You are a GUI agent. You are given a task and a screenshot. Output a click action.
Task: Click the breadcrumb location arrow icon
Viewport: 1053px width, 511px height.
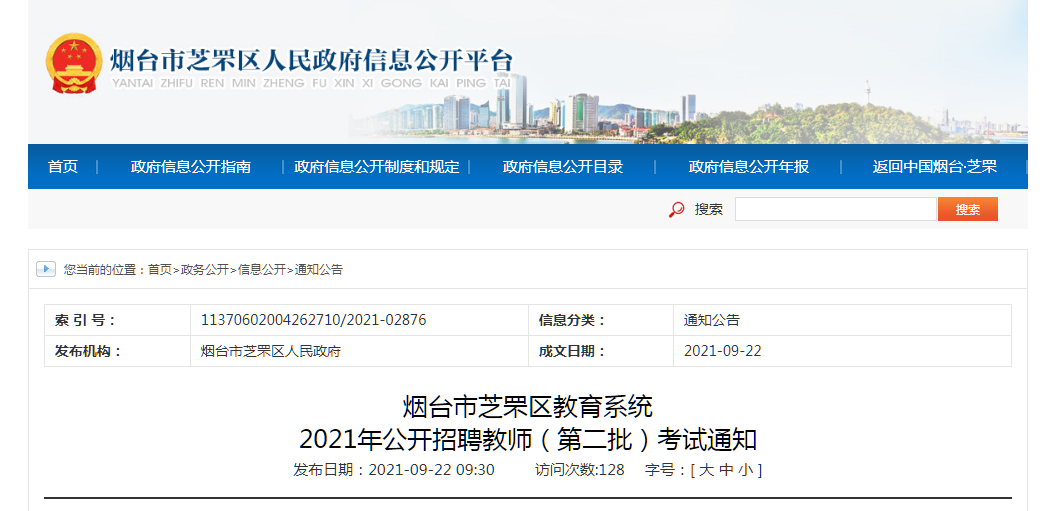(x=46, y=269)
